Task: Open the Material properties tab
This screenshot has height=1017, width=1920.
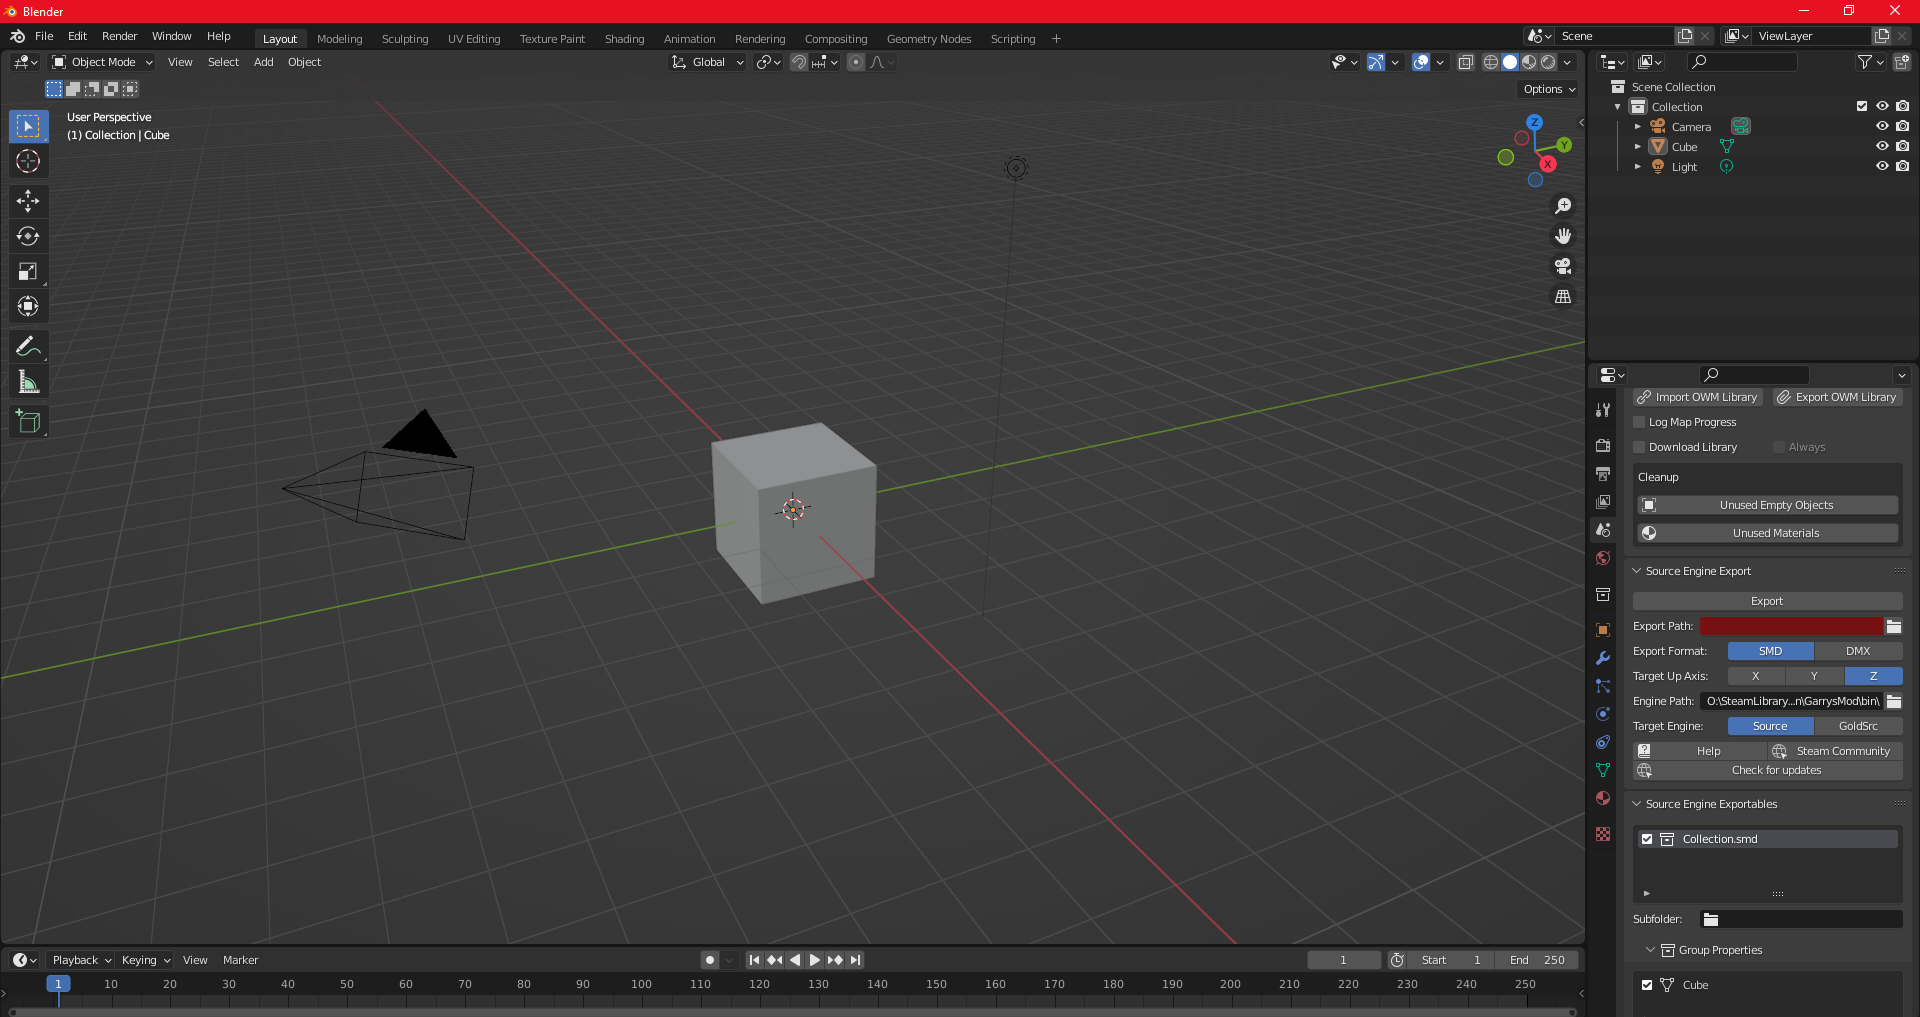Action: pyautogui.click(x=1603, y=798)
